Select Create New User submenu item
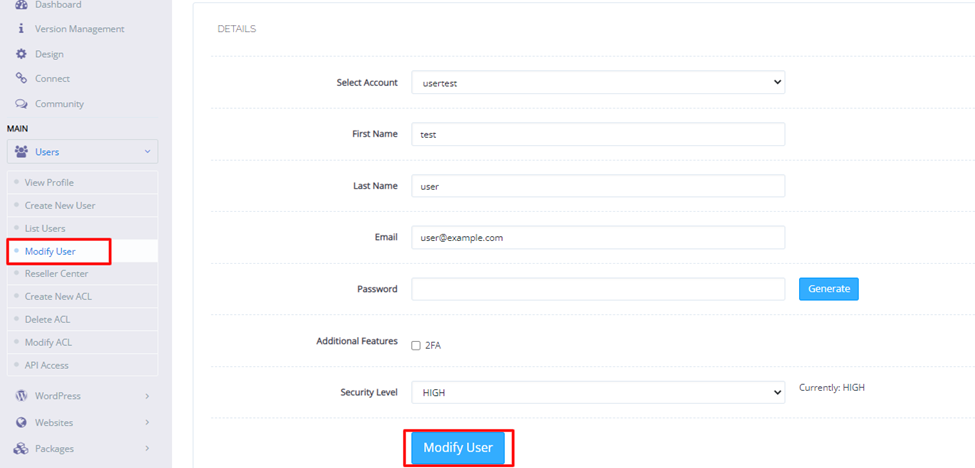This screenshot has height=468, width=975. pyautogui.click(x=83, y=205)
